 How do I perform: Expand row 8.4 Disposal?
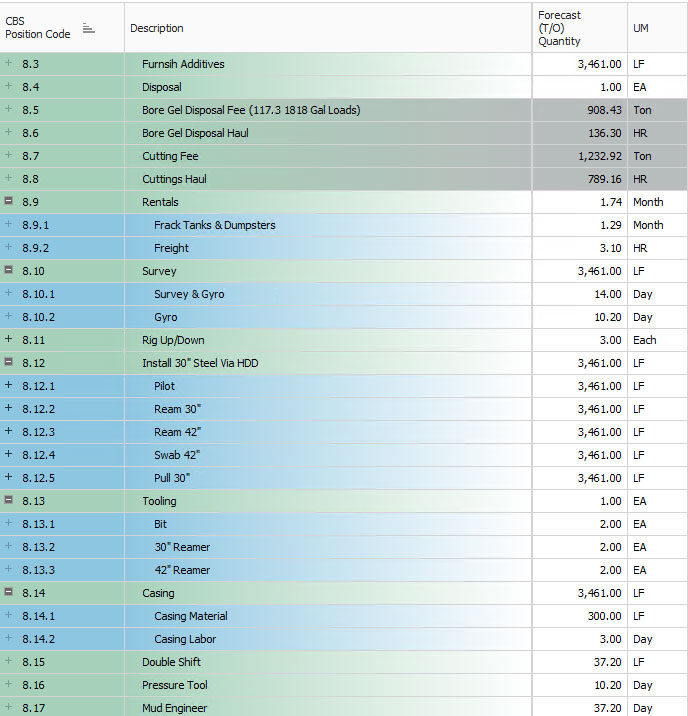8,86
